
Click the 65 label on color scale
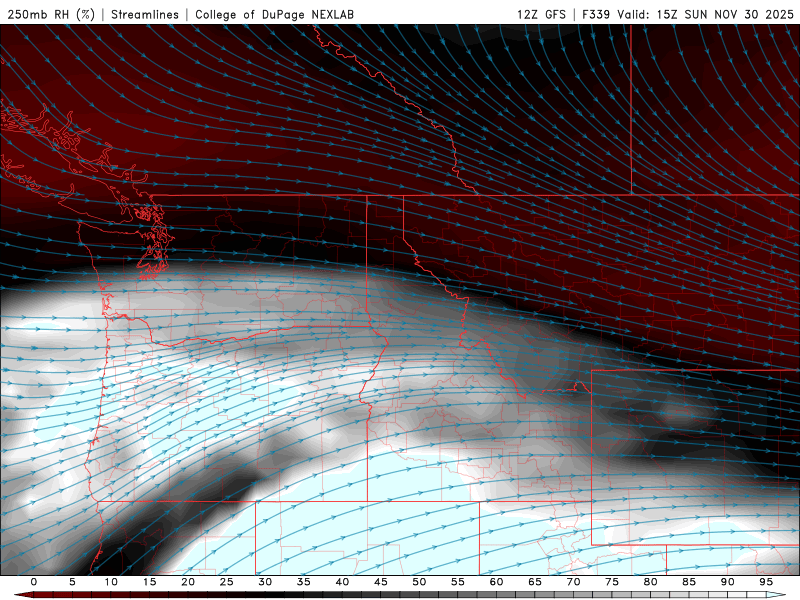pyautogui.click(x=535, y=582)
